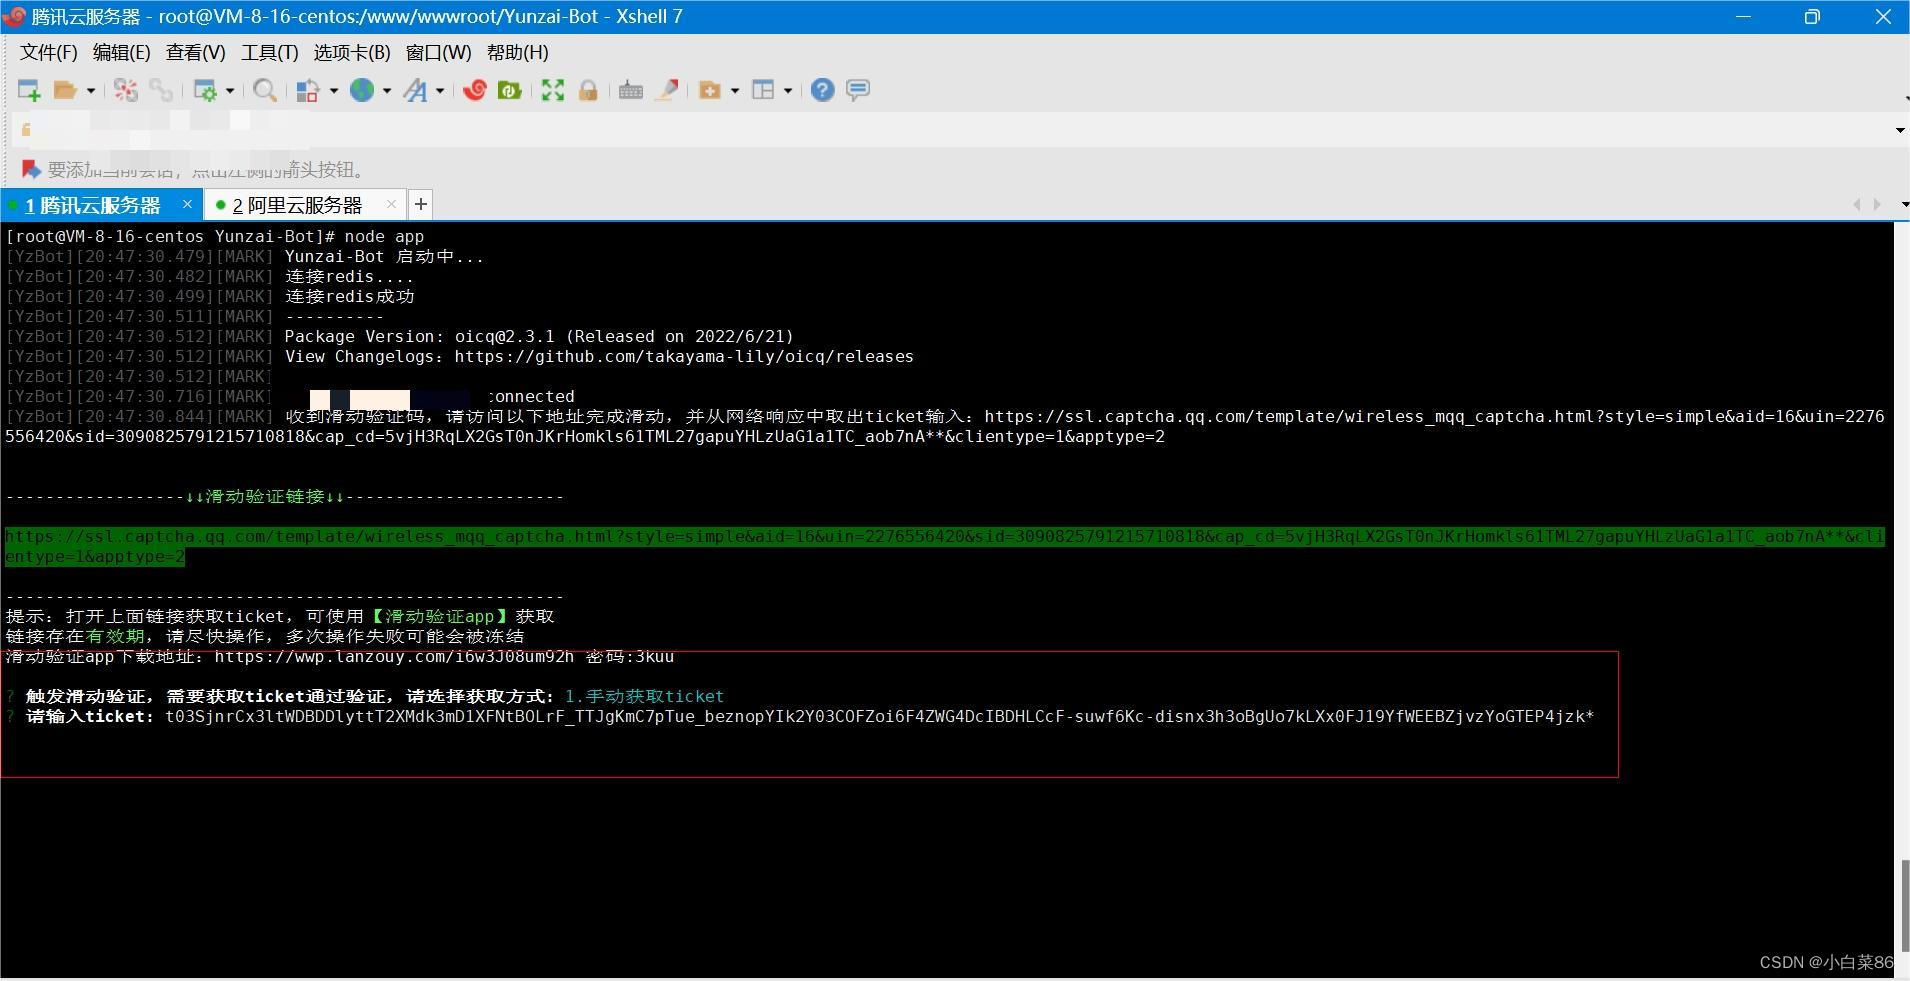
Task: Click the Disconnect toolbar icon
Action: [x=126, y=90]
